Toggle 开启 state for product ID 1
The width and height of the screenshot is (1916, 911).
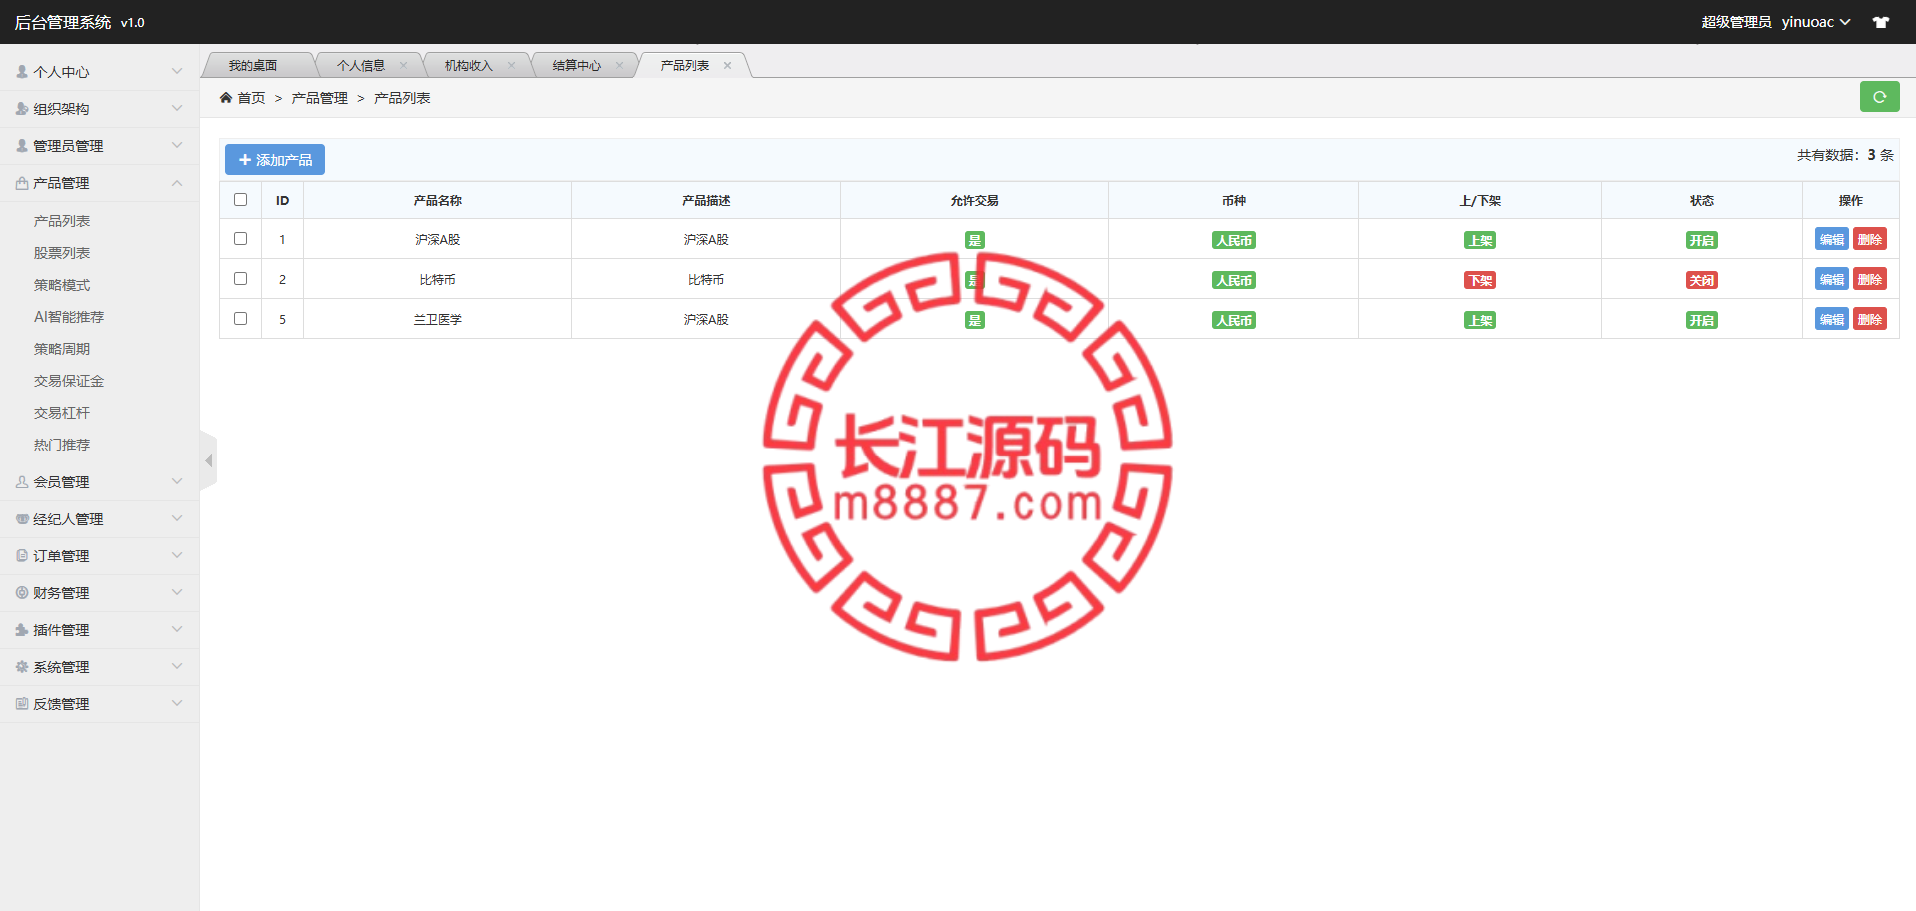tap(1702, 240)
